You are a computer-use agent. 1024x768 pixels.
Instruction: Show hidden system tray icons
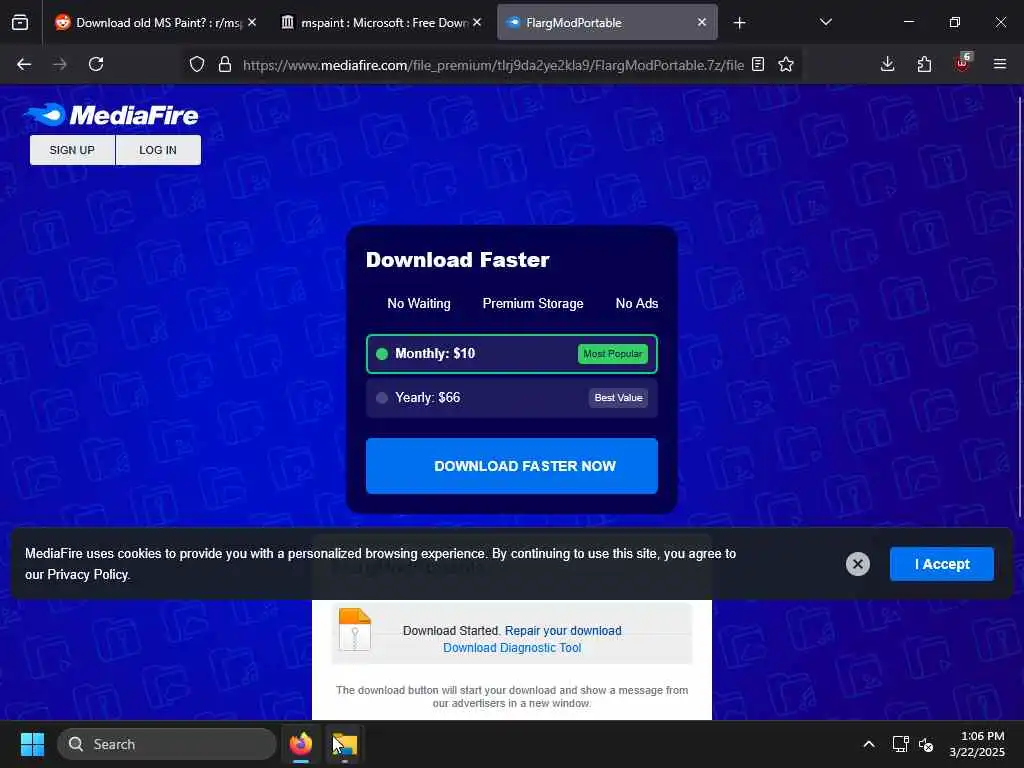(869, 744)
